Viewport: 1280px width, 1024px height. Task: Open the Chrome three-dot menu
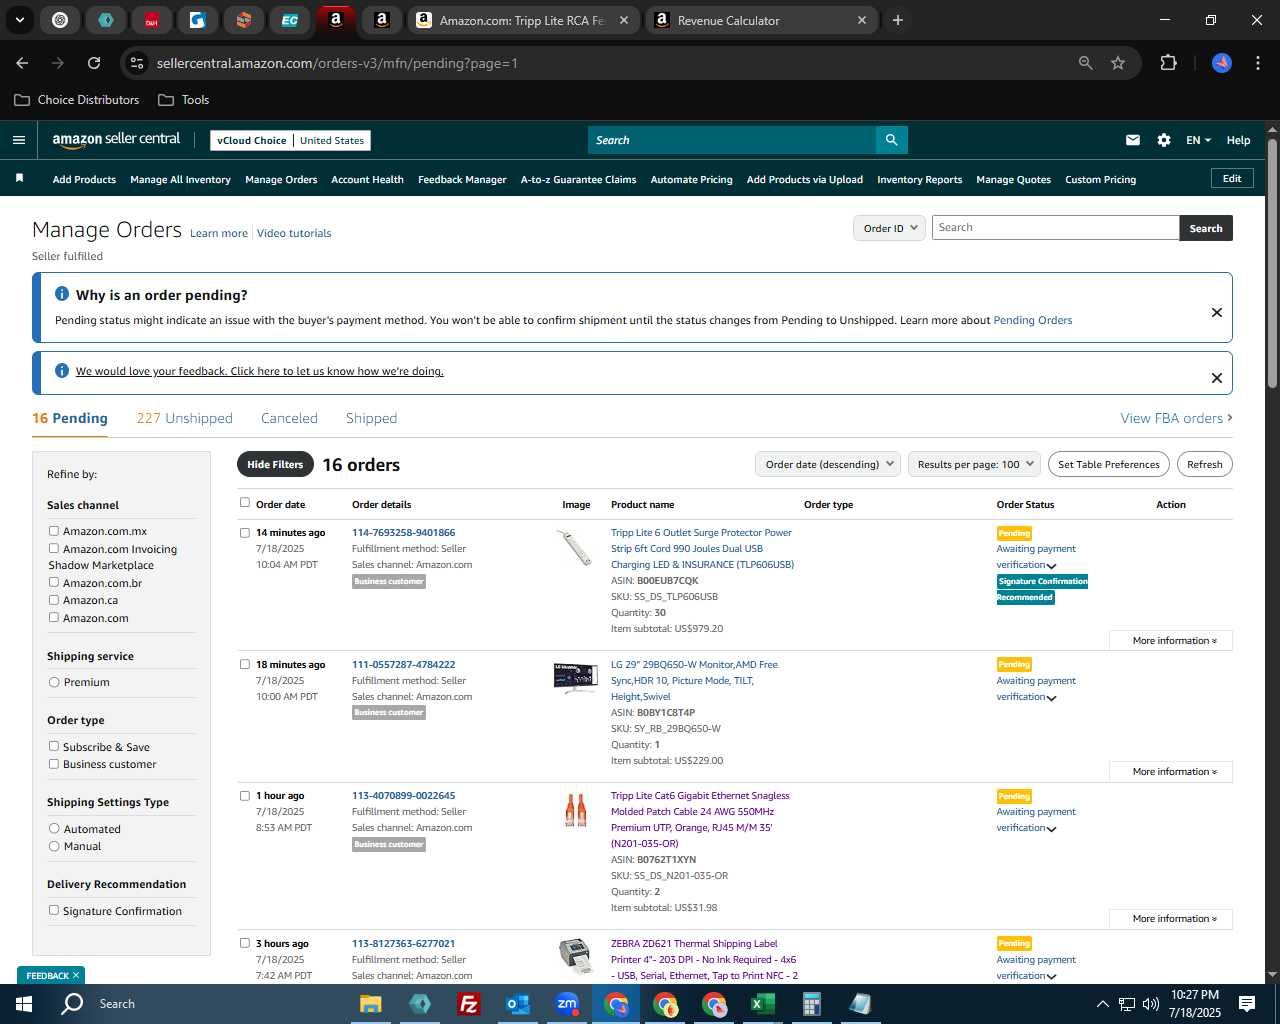pos(1256,63)
